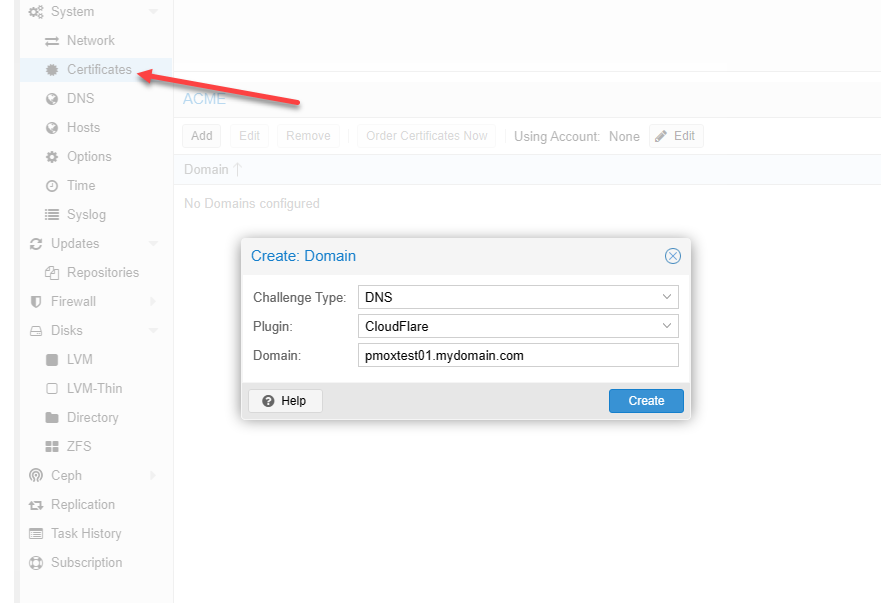Screen dimensions: 881x603
Task: Click the Ceph icon in sidebar
Action: (x=36, y=476)
